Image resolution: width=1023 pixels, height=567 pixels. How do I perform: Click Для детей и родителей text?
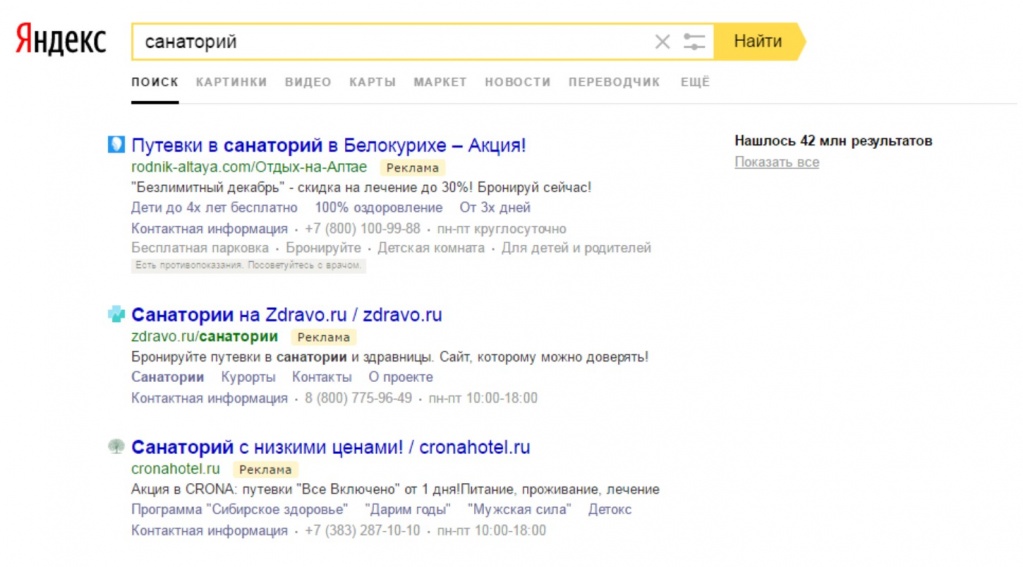[x=576, y=248]
